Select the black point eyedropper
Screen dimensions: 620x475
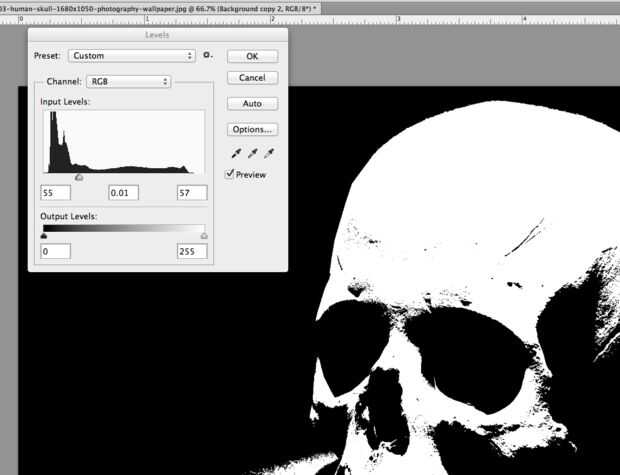point(235,154)
